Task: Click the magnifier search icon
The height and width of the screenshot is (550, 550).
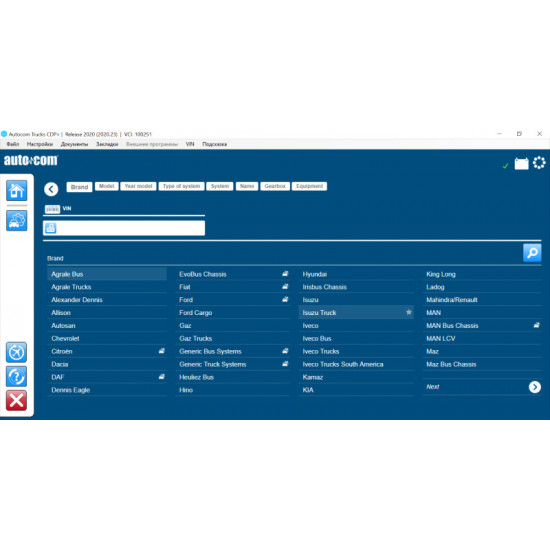Action: (532, 253)
